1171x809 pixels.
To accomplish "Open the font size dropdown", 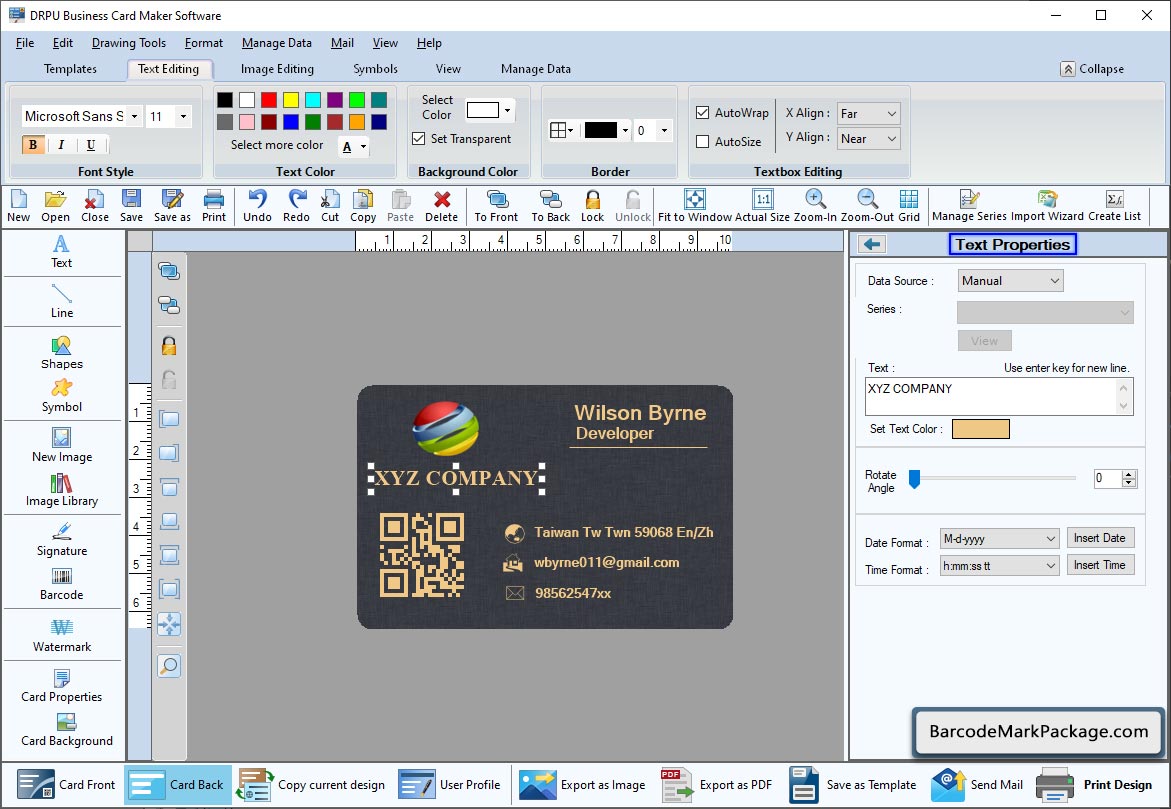I will (183, 117).
